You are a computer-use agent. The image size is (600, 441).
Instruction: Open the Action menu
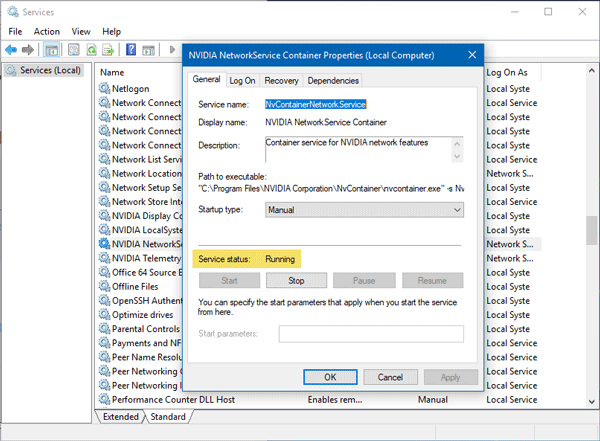47,31
